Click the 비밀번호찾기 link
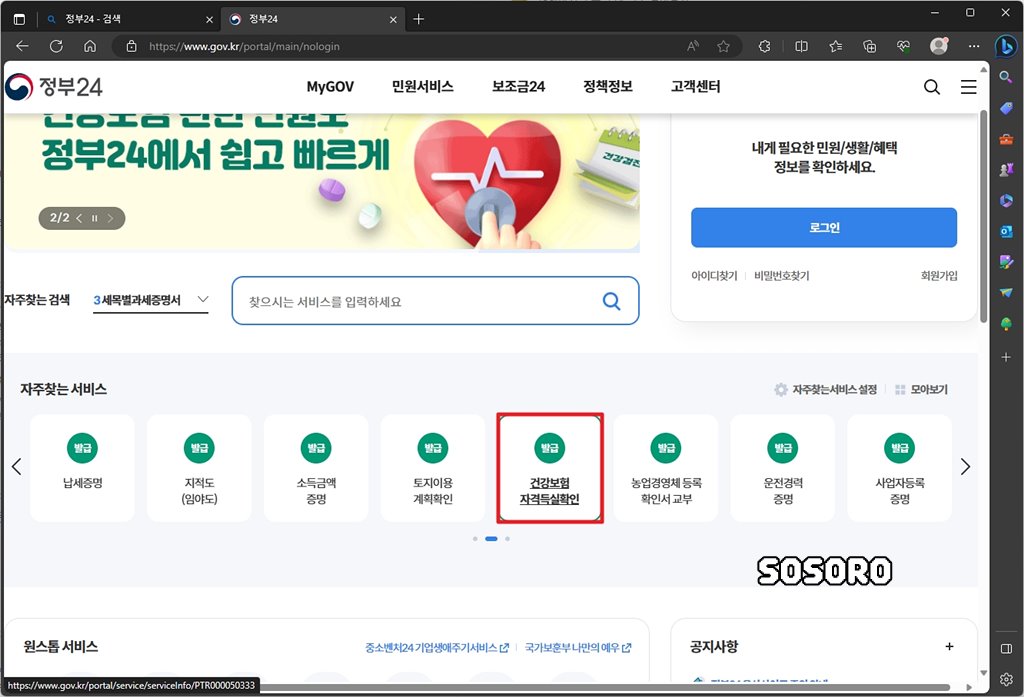The width and height of the screenshot is (1024, 697). point(782,276)
